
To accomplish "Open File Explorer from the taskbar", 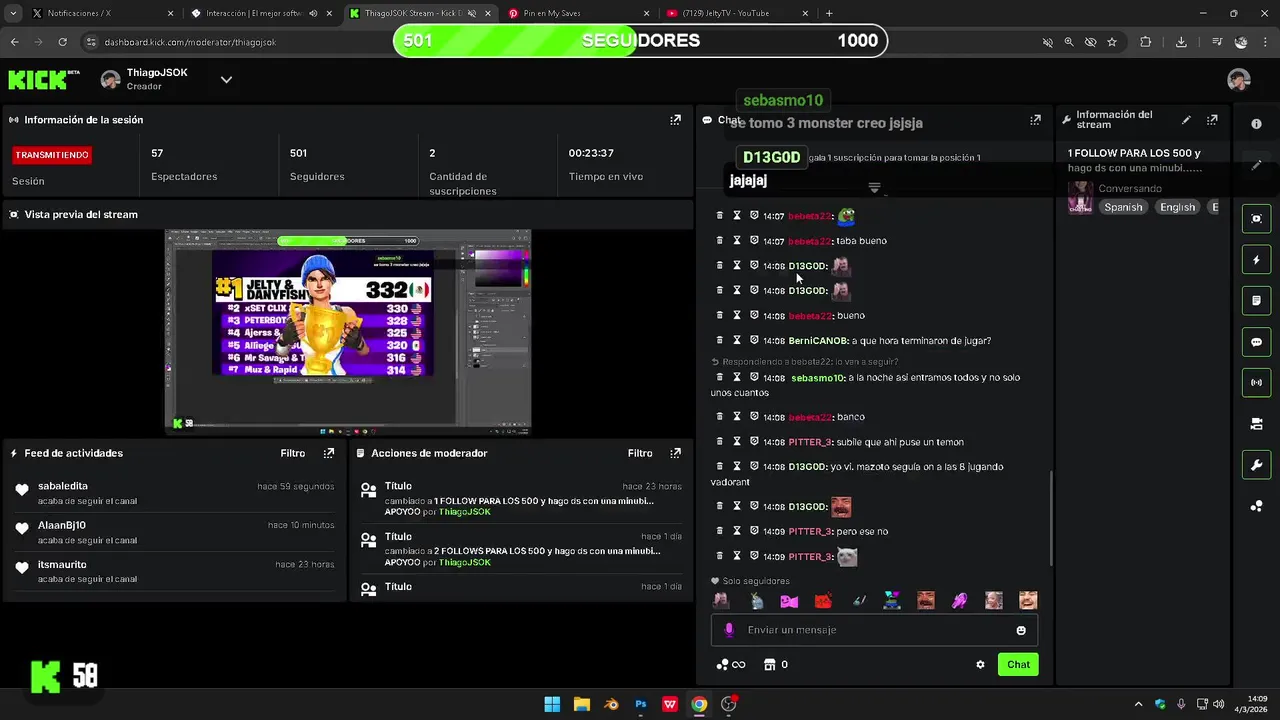I will [x=581, y=704].
